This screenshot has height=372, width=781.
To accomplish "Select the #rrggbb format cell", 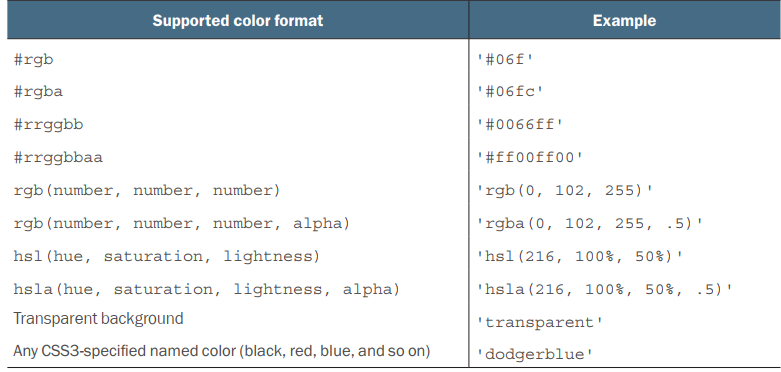I will [48, 124].
